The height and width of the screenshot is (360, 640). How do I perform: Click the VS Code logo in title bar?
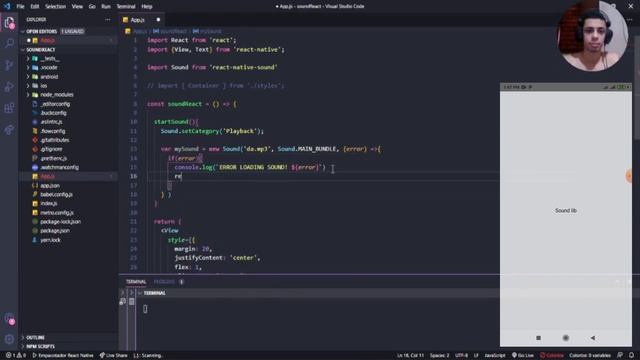point(7,6)
